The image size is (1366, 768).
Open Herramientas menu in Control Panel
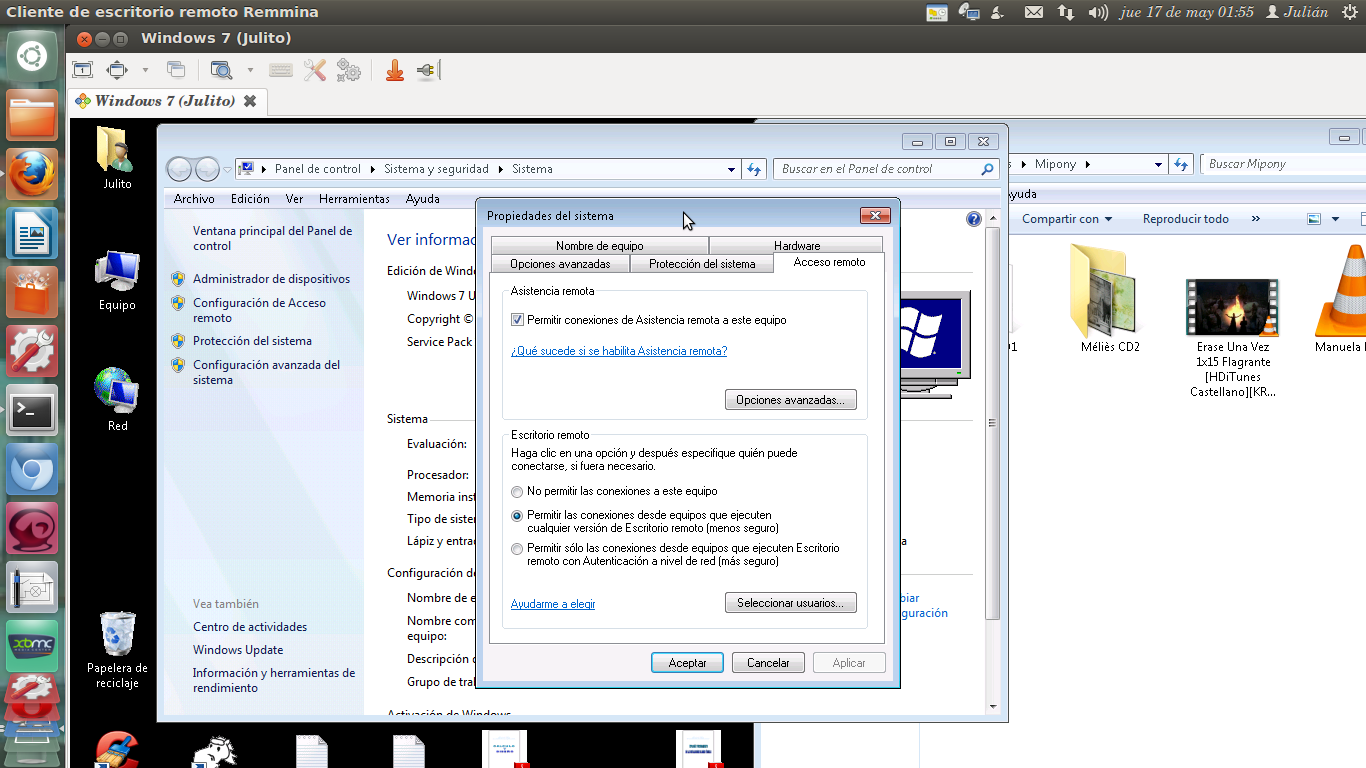pyautogui.click(x=354, y=199)
